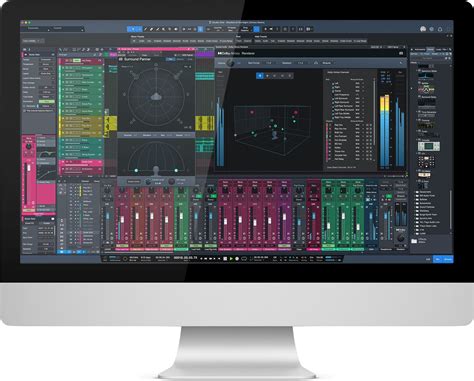Stop playback with the Stop button
Viewport: 474px width, 381px height.
tap(225, 259)
